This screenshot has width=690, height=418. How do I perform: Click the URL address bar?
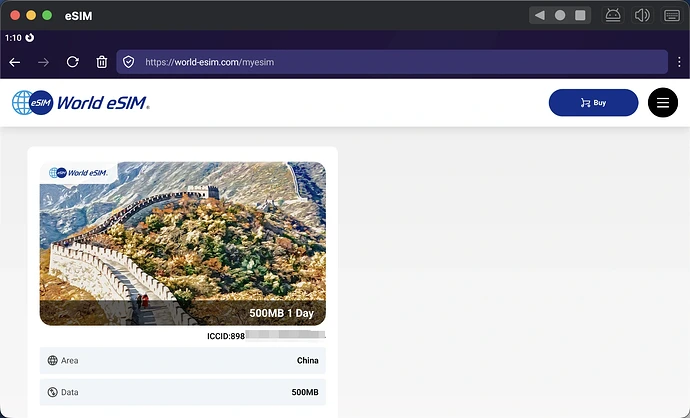400,62
